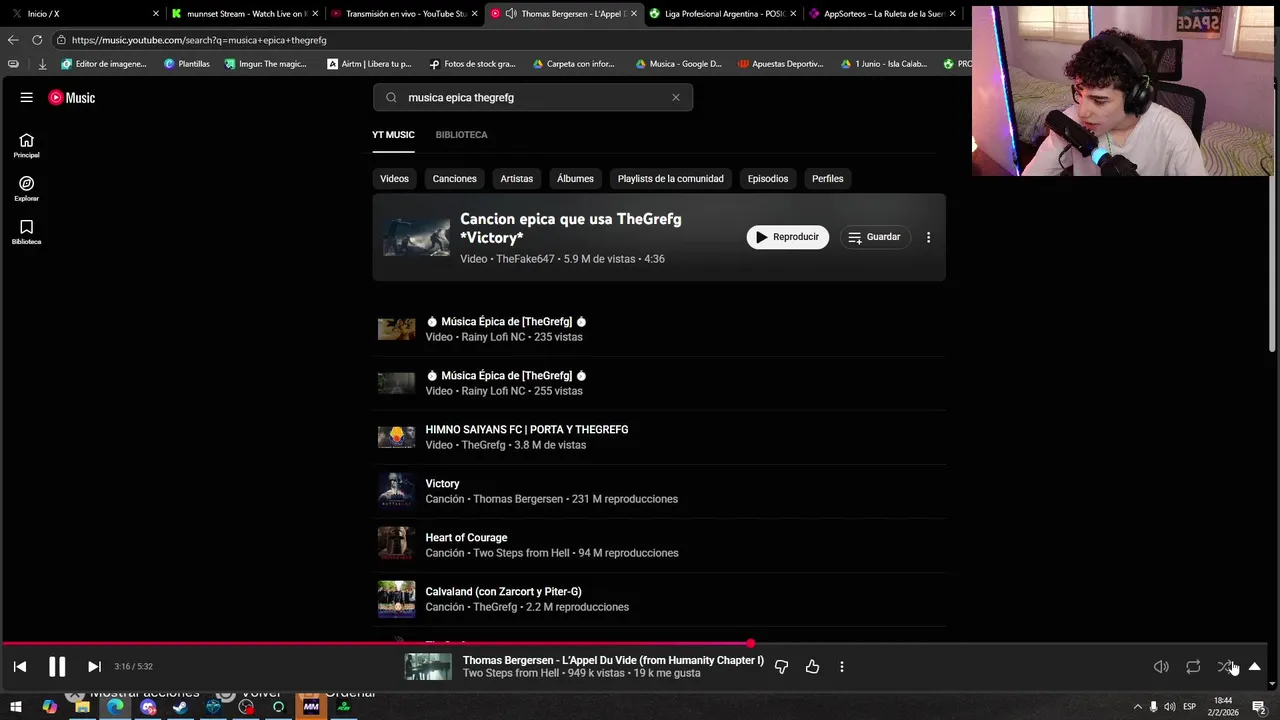Switch to the YT MUSIC tab
This screenshot has width=1280, height=720.
[x=393, y=134]
